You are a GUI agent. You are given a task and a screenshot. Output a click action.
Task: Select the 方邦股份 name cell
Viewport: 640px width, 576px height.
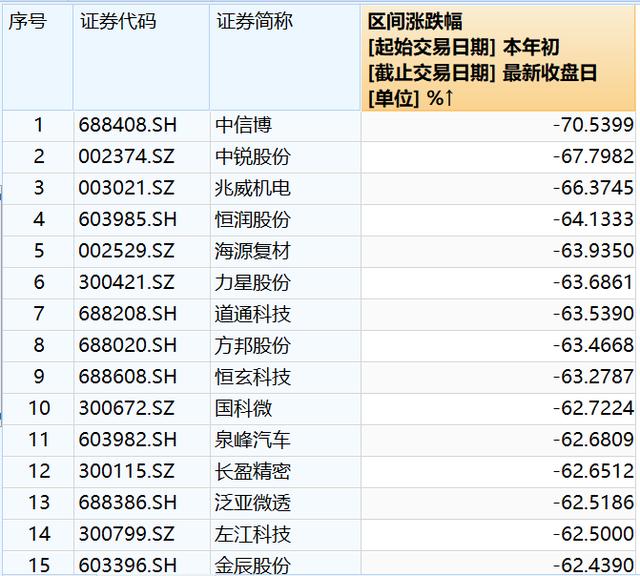pyautogui.click(x=286, y=345)
